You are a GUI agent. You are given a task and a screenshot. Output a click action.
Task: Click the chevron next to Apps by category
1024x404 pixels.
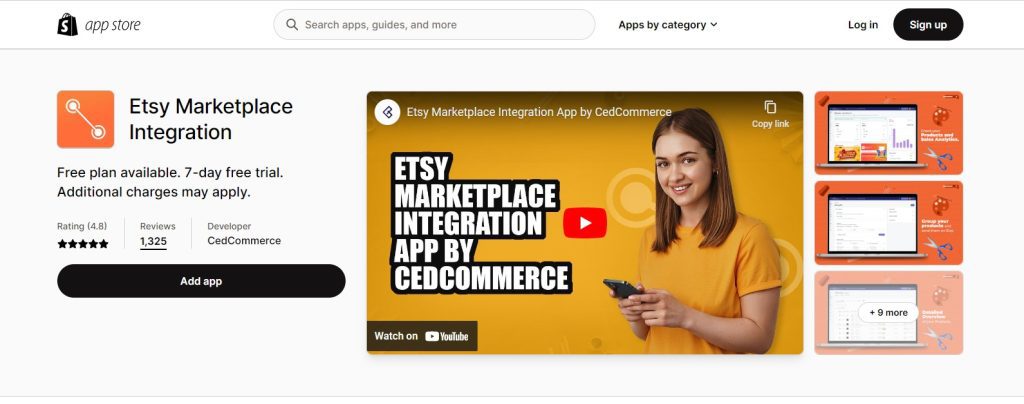pyautogui.click(x=713, y=25)
